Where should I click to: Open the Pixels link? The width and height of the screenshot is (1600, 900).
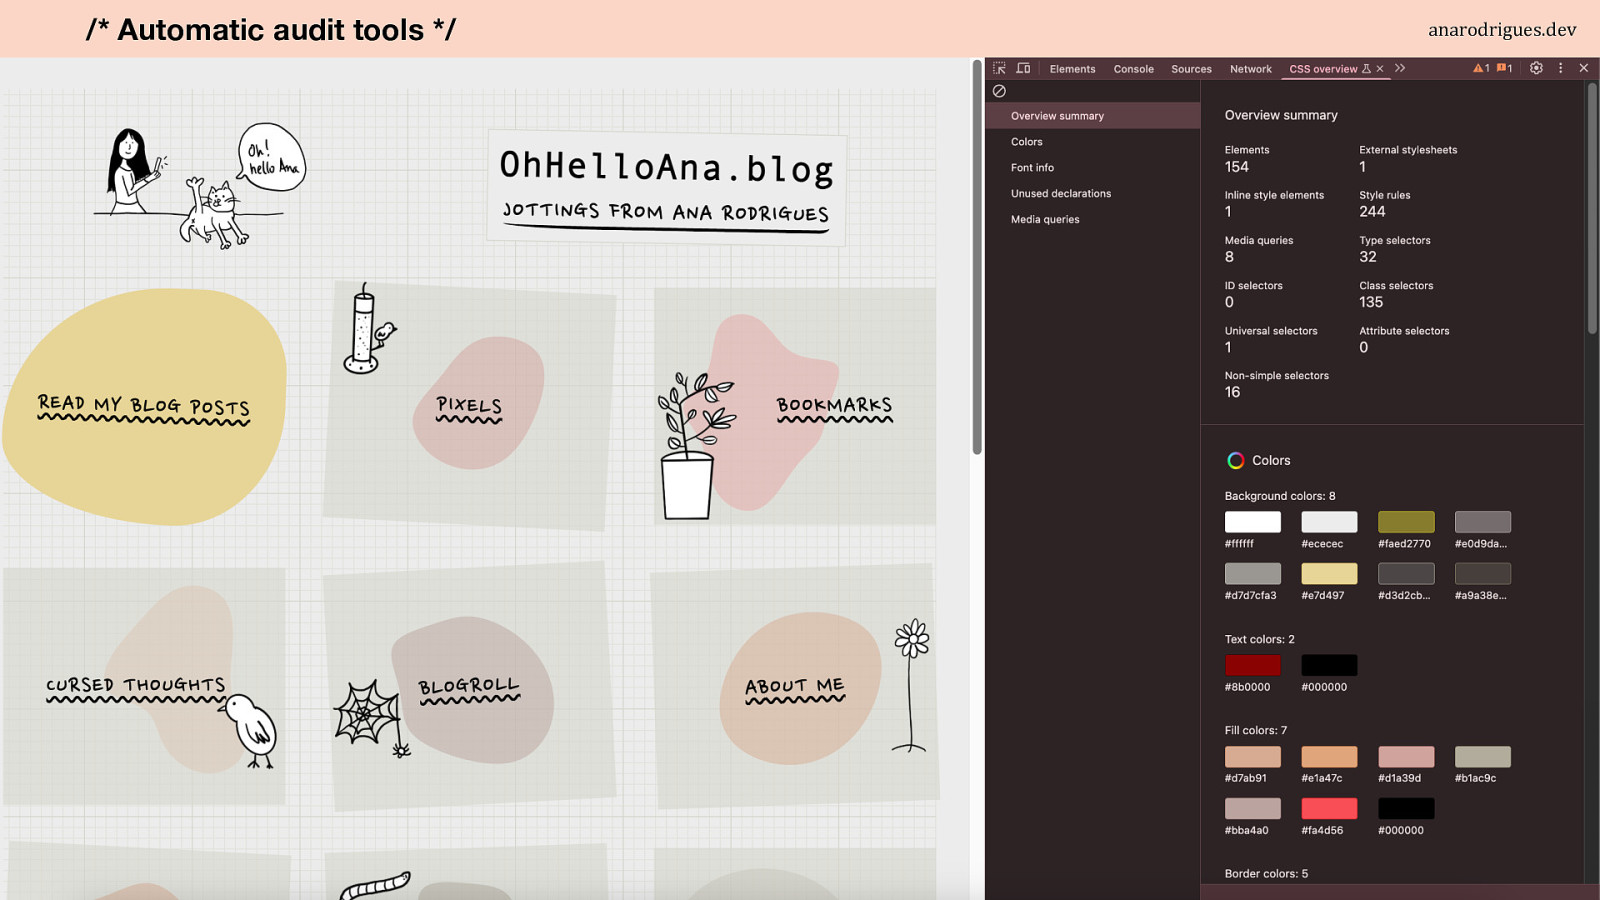[x=469, y=407]
